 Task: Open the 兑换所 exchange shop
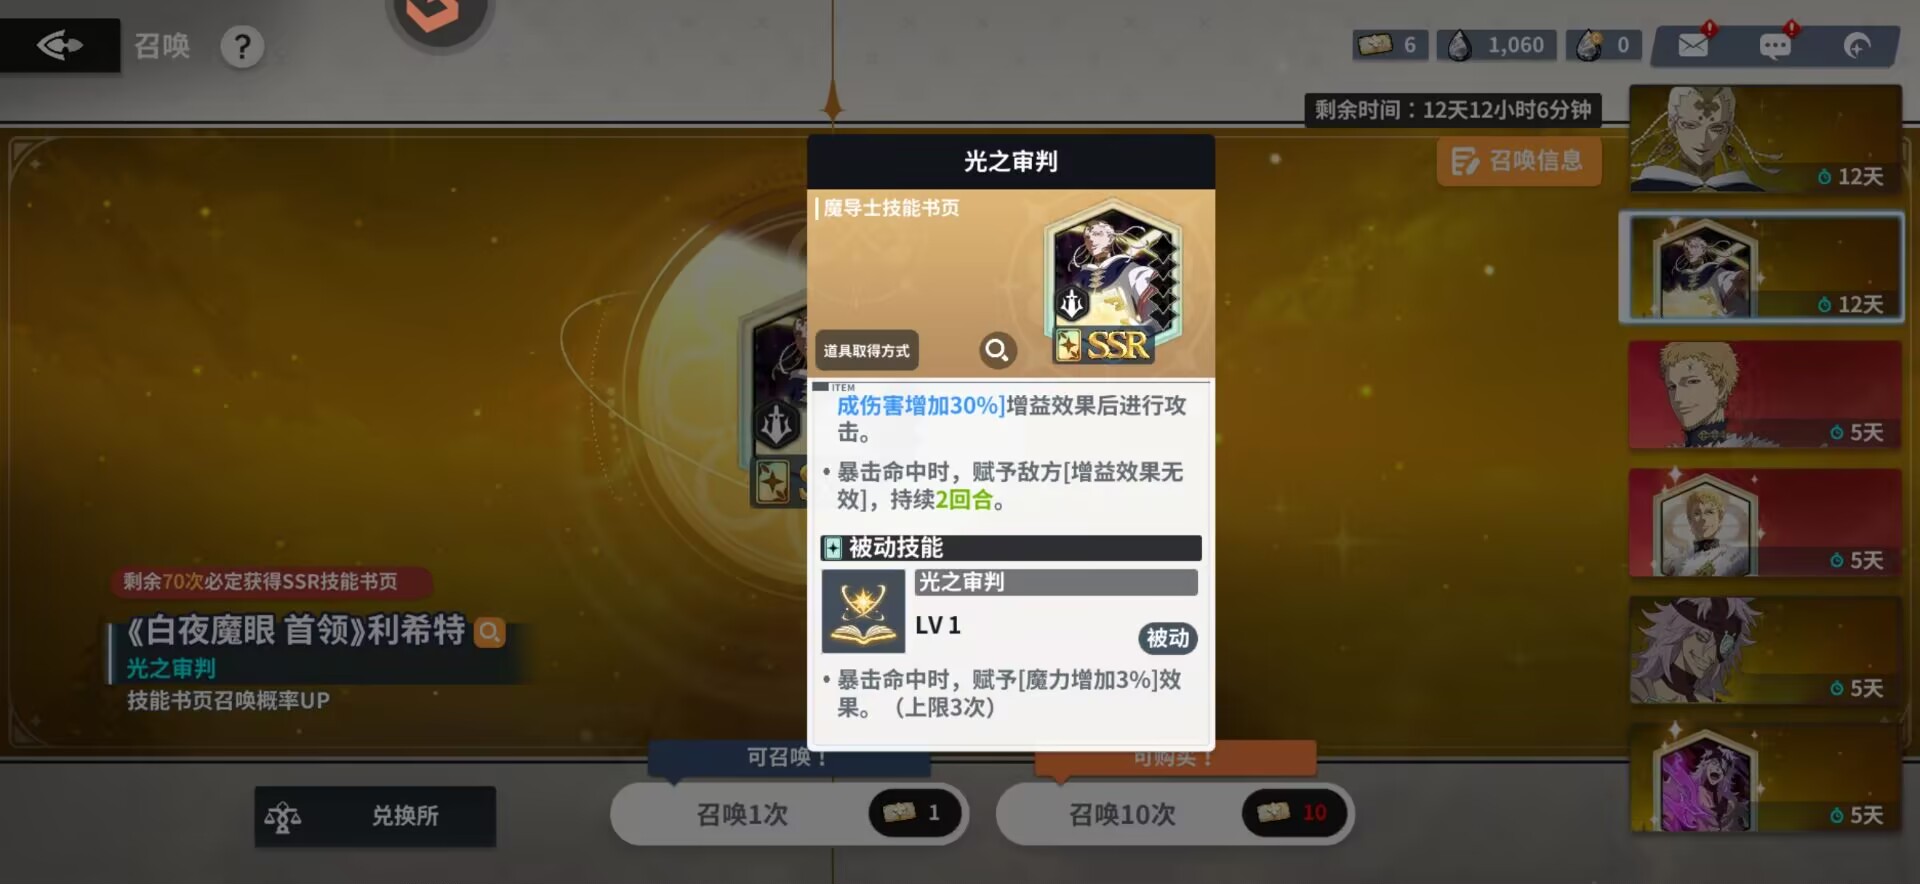point(375,816)
